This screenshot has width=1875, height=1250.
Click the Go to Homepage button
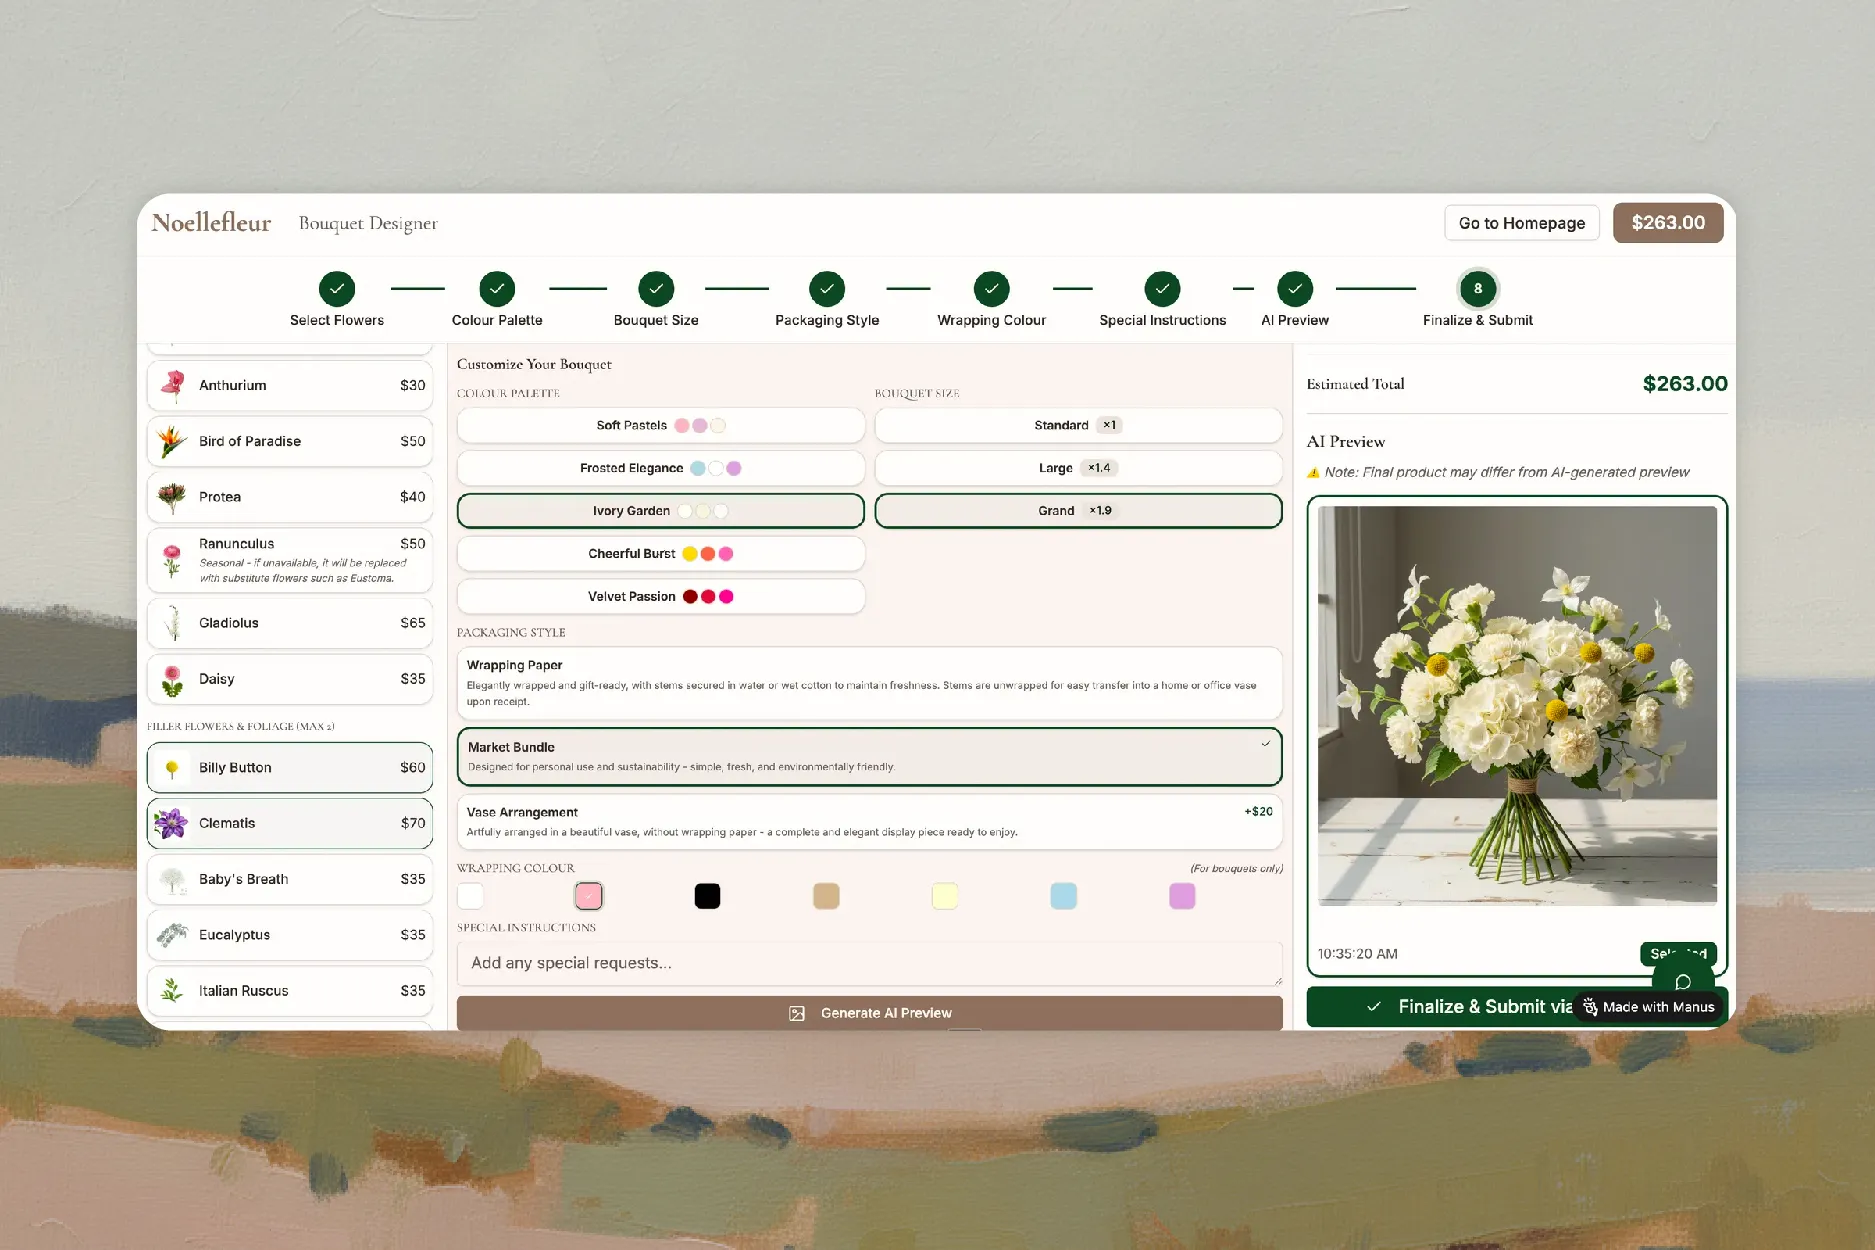[x=1521, y=223]
